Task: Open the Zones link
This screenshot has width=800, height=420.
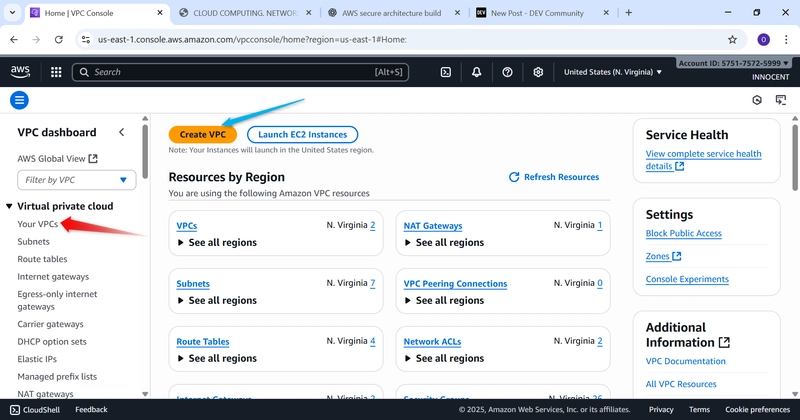Action: coord(663,256)
